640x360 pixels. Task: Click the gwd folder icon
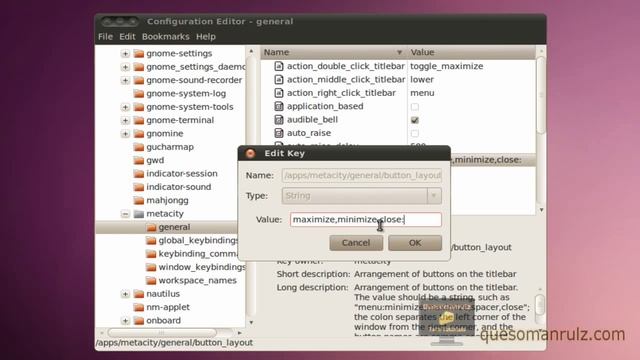[x=139, y=160]
